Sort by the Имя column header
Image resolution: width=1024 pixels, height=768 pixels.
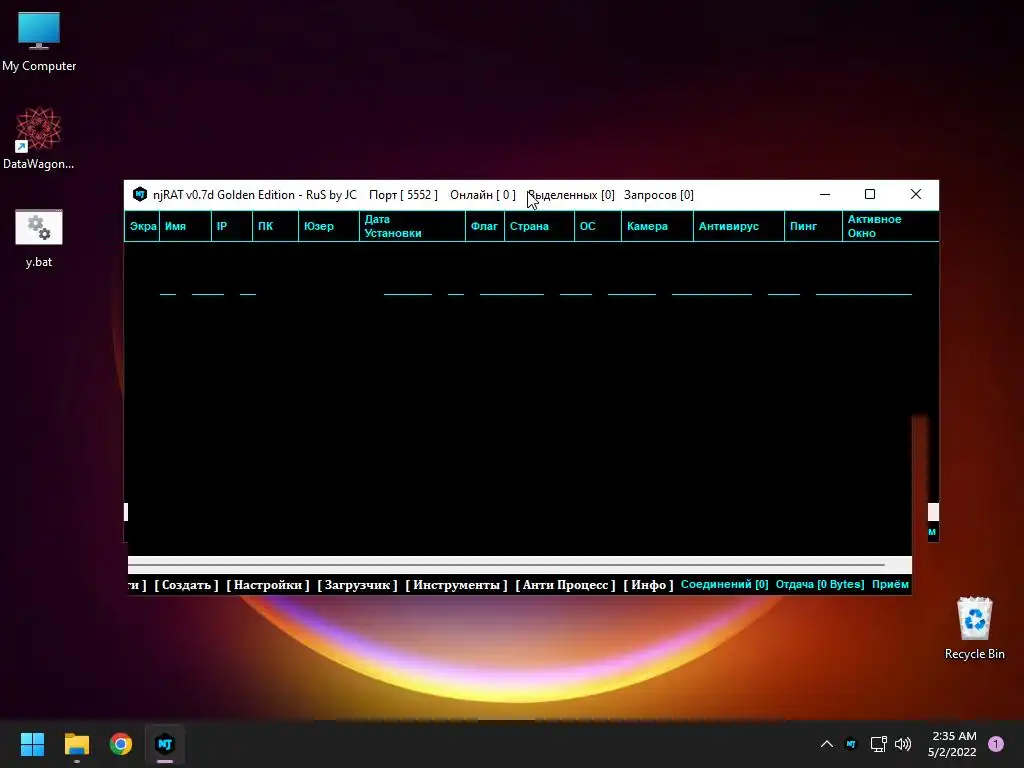(185, 226)
